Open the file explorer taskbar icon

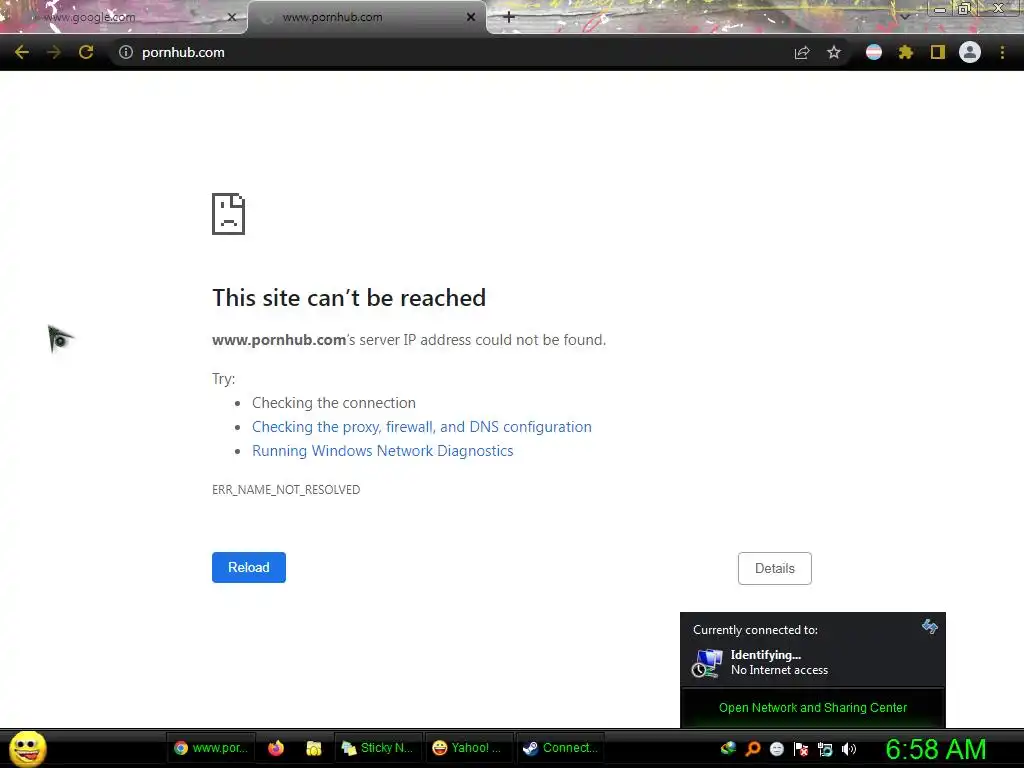(313, 748)
